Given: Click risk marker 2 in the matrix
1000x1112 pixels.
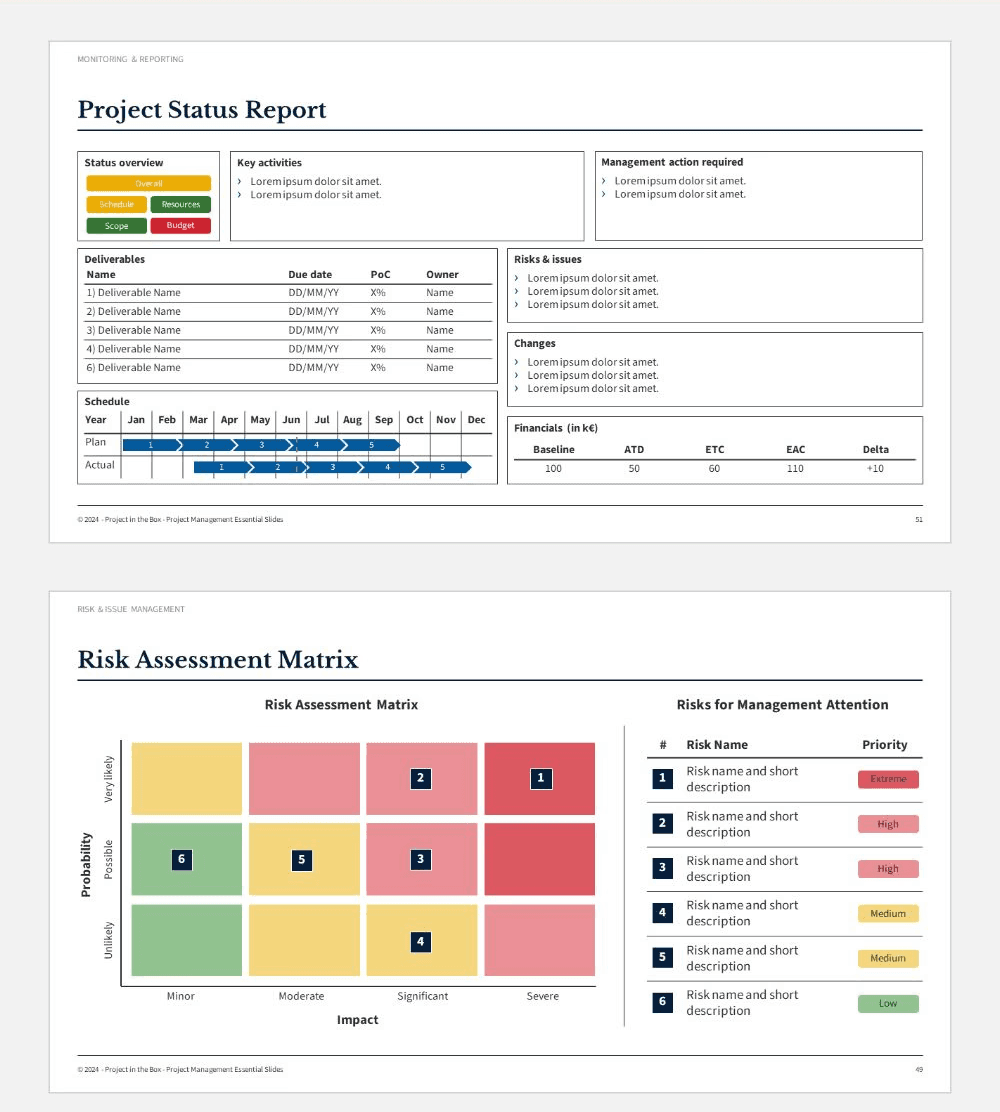Looking at the screenshot, I should (421, 778).
